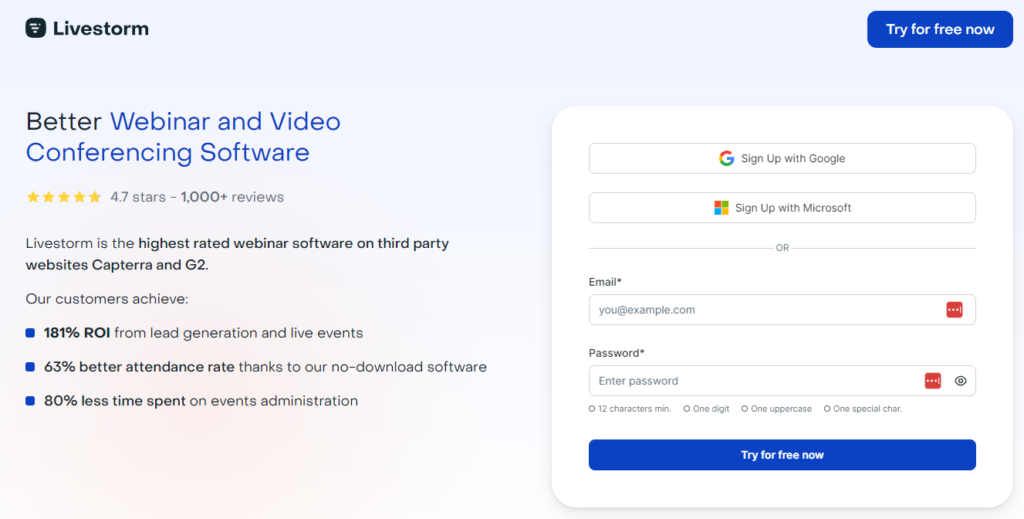Click the Our customers achieve: text

pyautogui.click(x=107, y=299)
